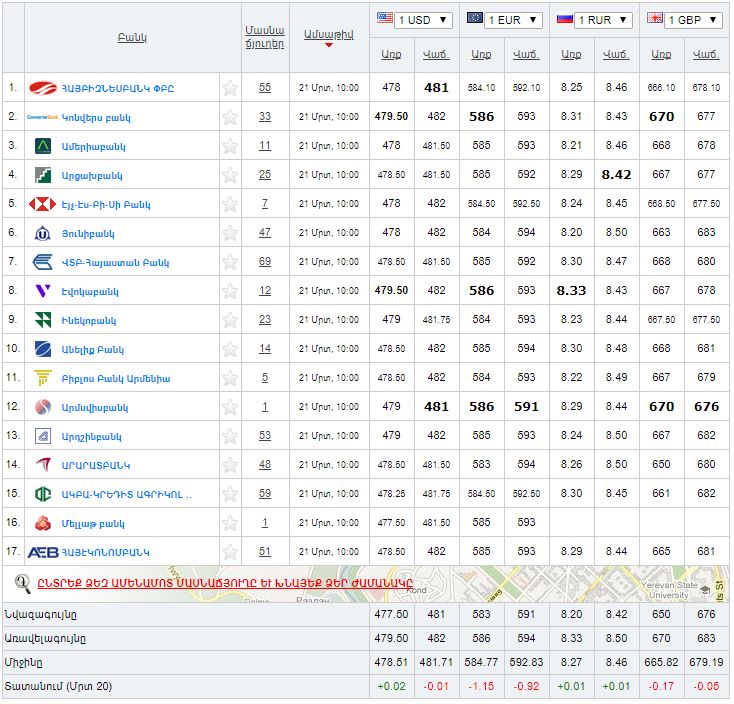Screen dimensions: 734x704
Task: Sort by the Ամսաթիվ date column header
Action: pyautogui.click(x=328, y=34)
